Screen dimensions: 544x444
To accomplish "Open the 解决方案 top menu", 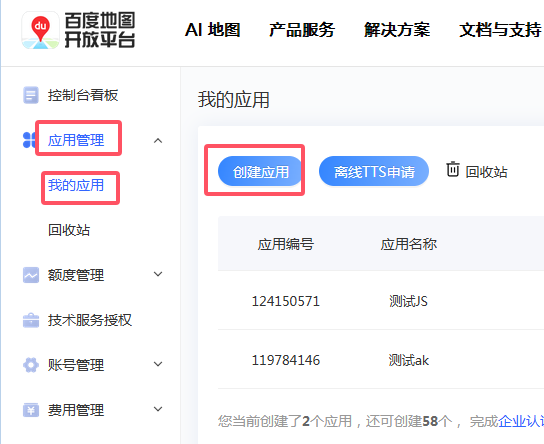I will click(397, 30).
